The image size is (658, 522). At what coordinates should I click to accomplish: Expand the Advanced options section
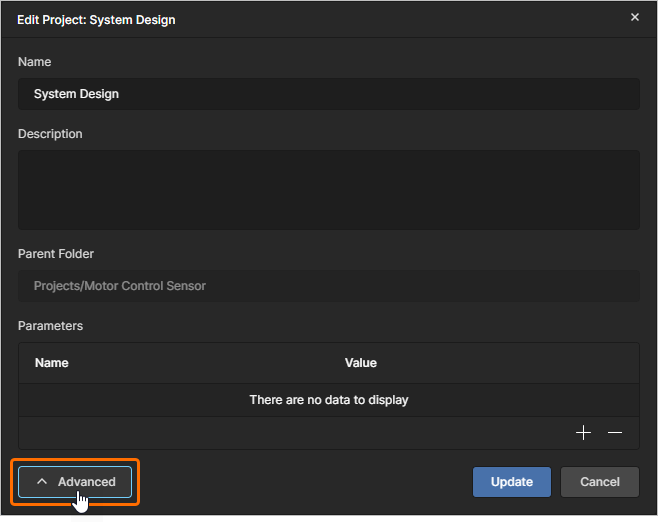[x=76, y=482]
